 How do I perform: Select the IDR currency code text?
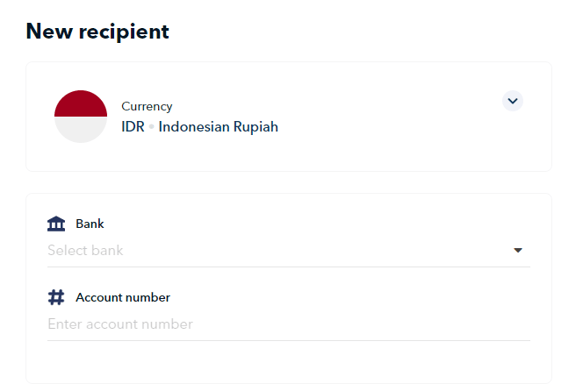(x=133, y=127)
